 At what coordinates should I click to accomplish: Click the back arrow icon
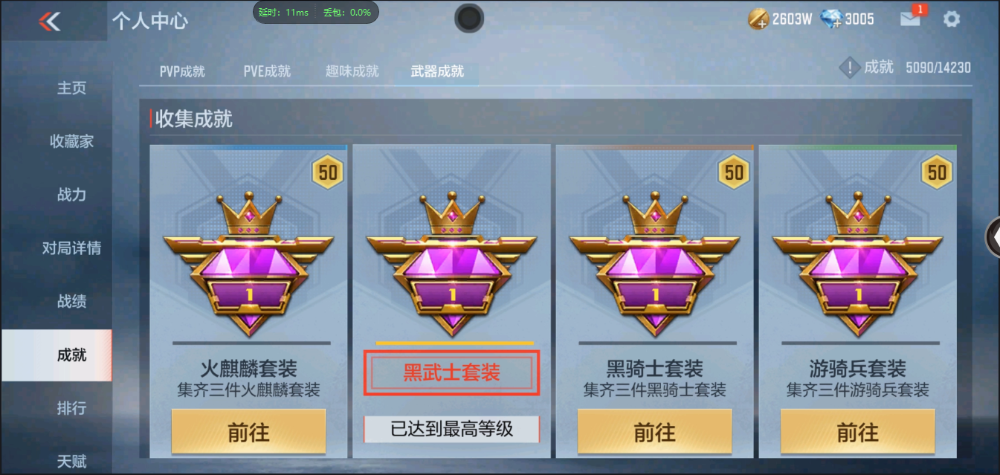[49, 22]
